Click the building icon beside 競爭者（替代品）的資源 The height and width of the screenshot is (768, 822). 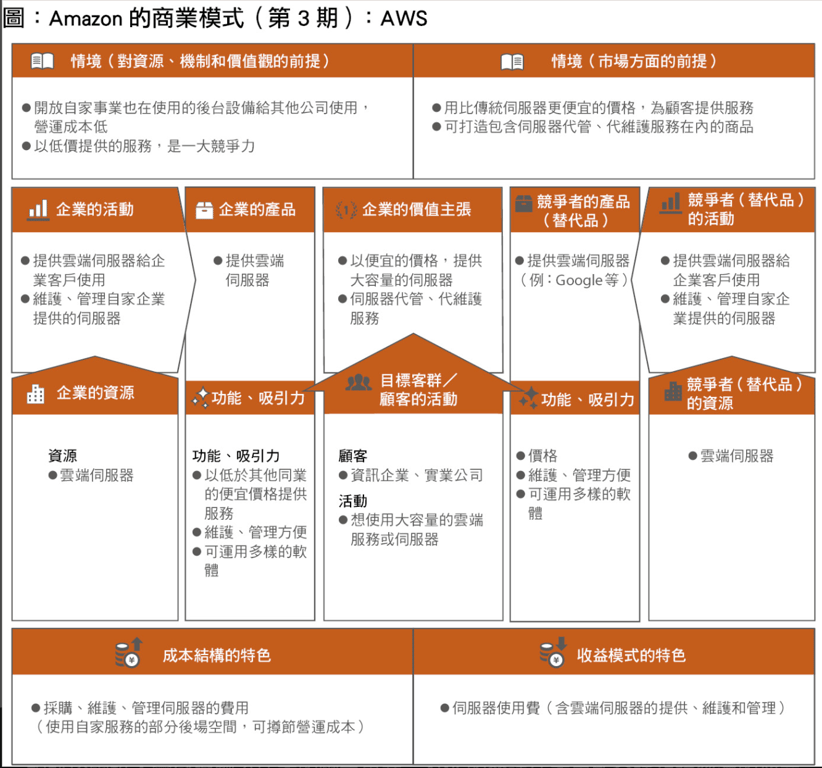(673, 391)
